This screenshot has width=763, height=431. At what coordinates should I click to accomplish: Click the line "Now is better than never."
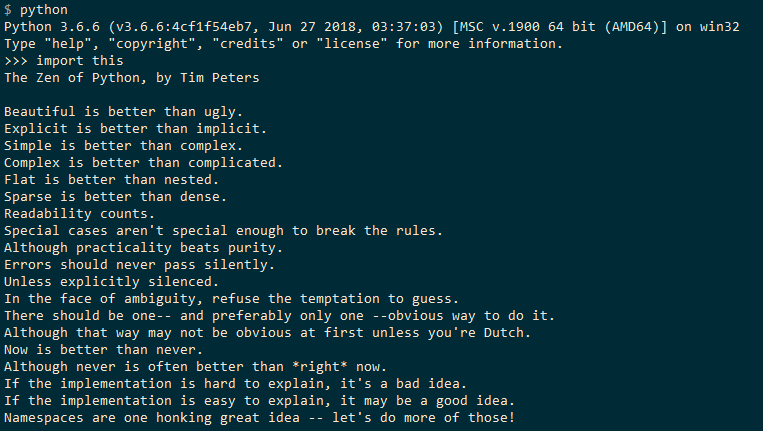coord(104,349)
